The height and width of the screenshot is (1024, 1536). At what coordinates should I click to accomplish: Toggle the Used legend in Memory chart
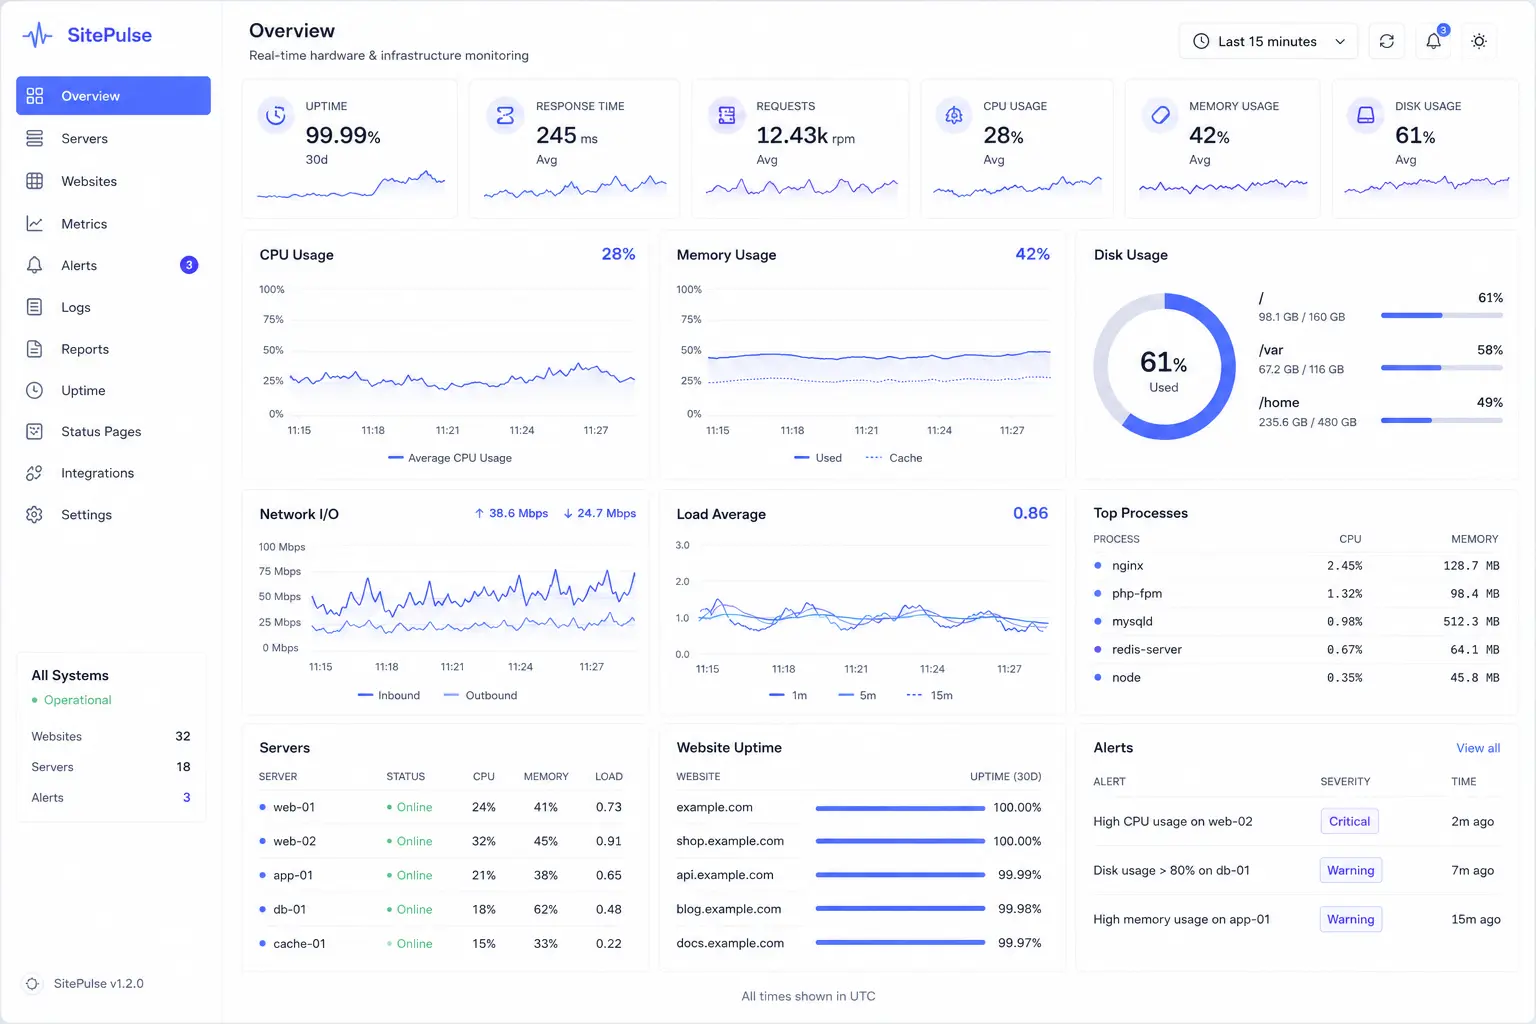tap(818, 458)
